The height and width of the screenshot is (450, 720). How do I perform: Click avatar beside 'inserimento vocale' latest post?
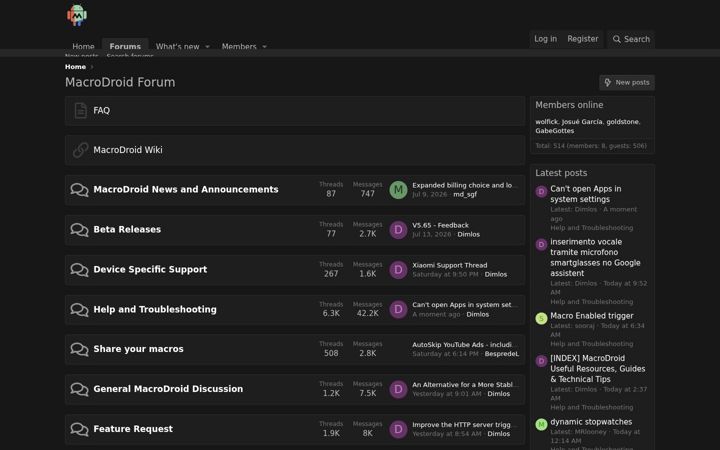tap(541, 244)
